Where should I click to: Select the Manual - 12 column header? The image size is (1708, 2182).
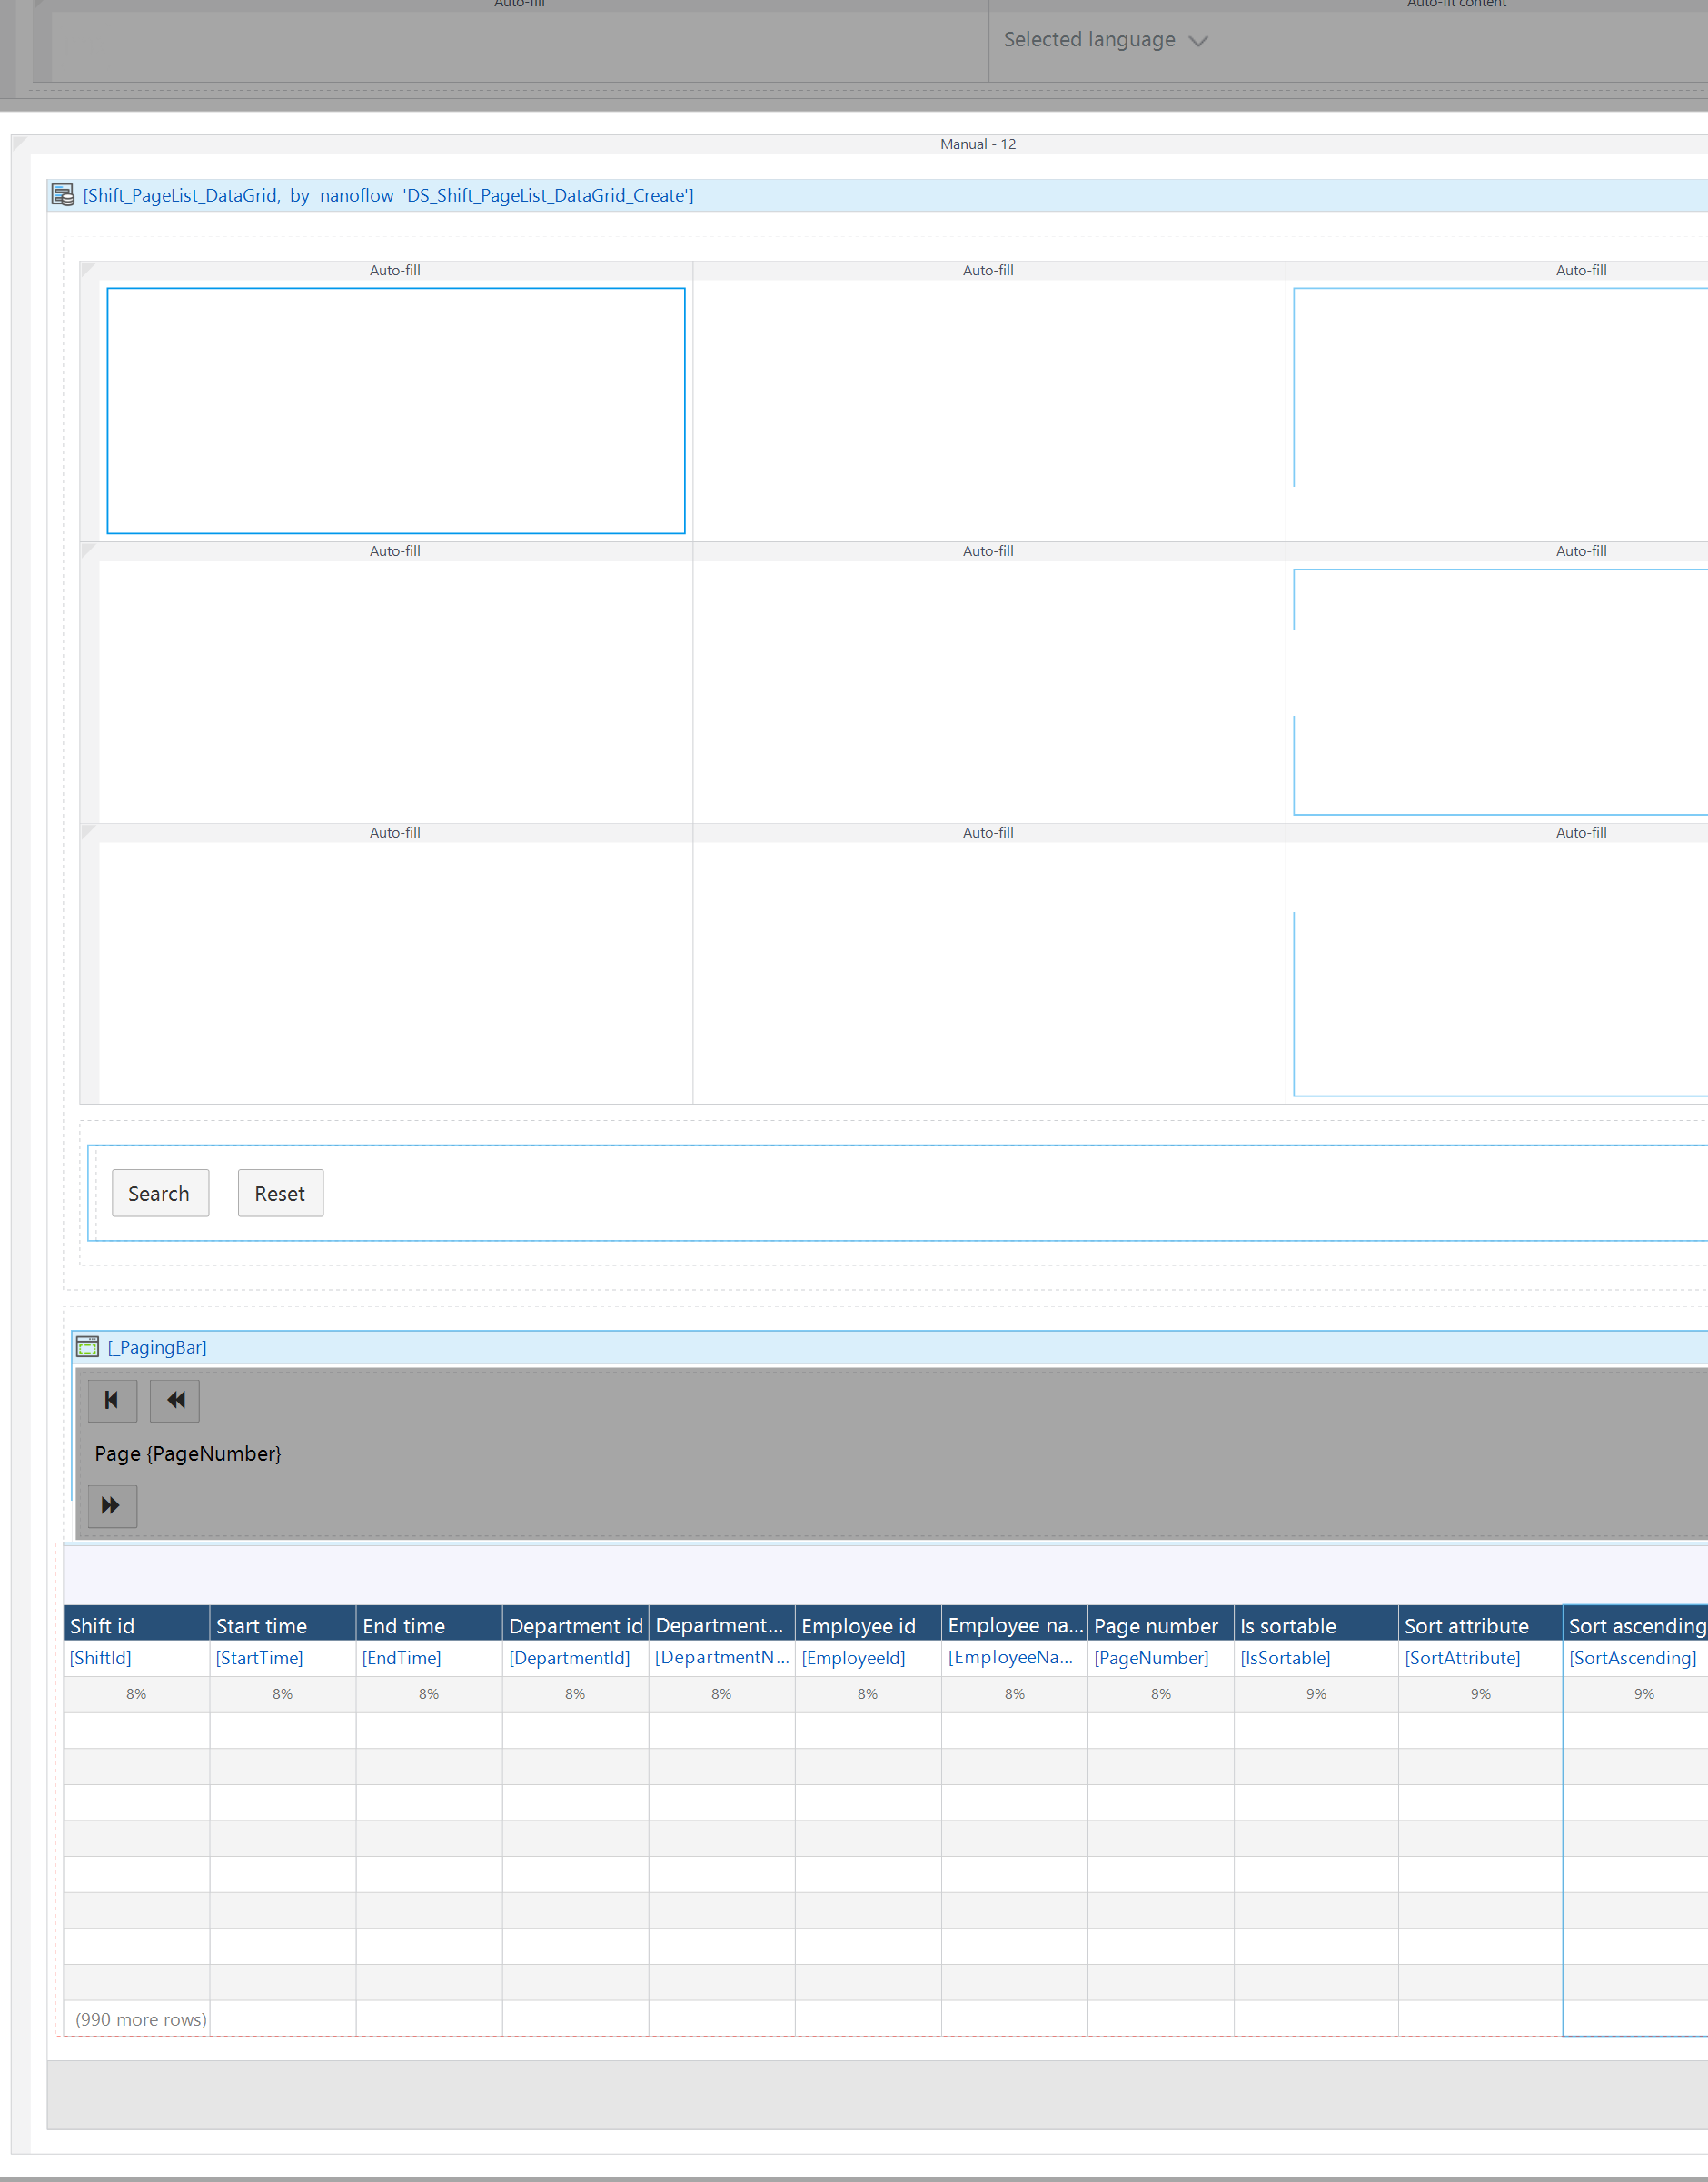pyautogui.click(x=978, y=144)
